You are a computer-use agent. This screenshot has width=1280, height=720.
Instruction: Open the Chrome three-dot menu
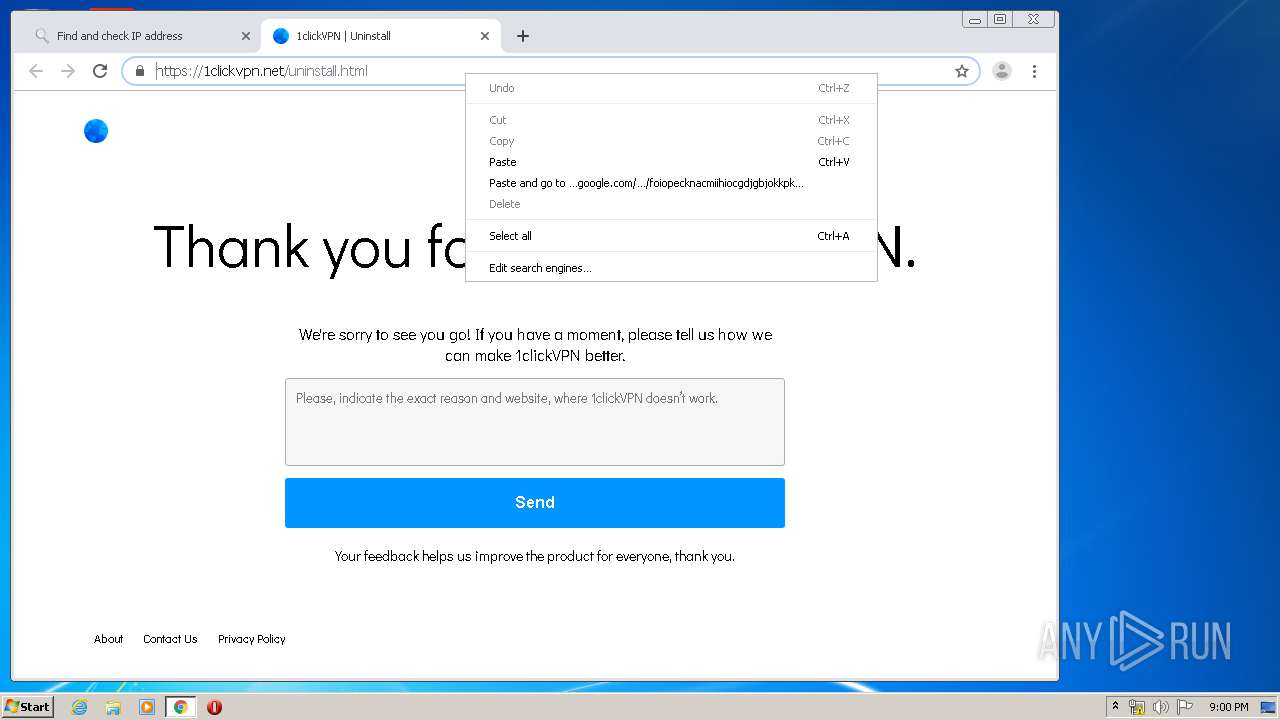pos(1034,71)
